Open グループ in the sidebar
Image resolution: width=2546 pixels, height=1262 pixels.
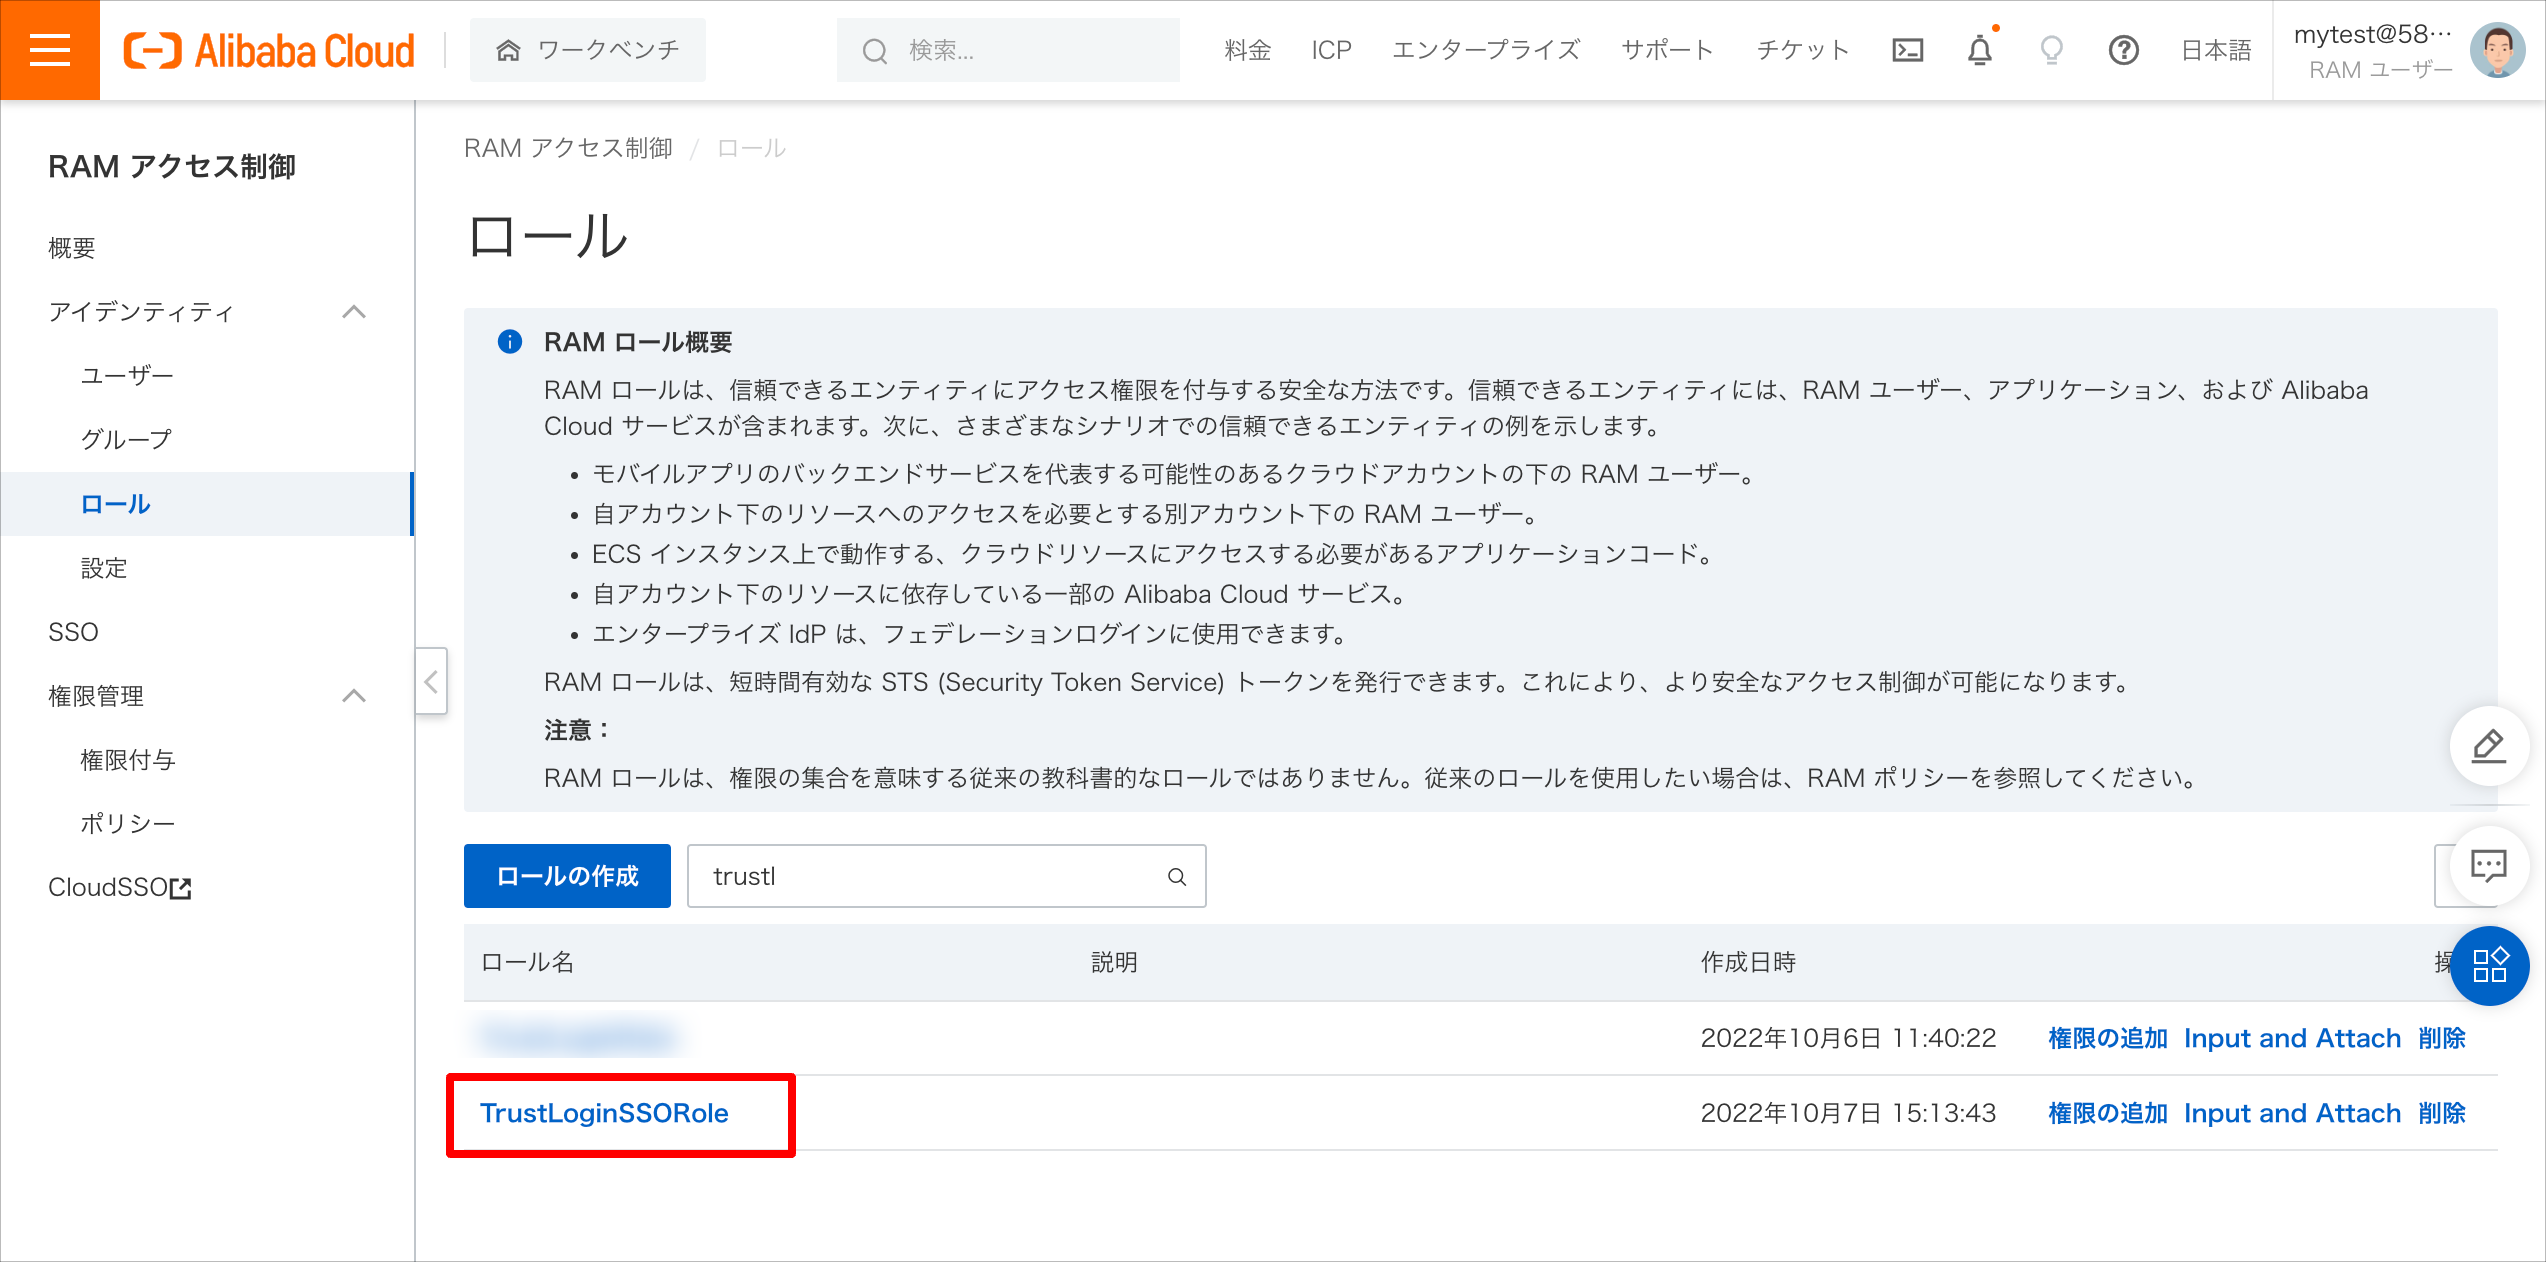pos(126,440)
